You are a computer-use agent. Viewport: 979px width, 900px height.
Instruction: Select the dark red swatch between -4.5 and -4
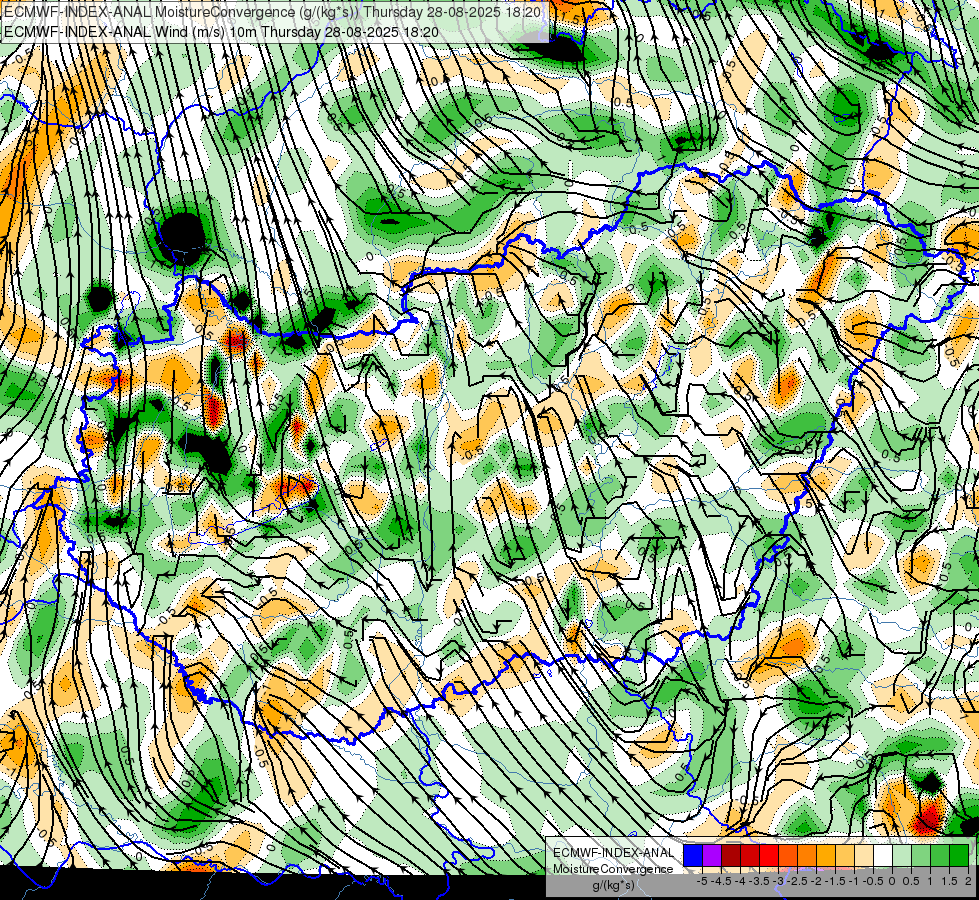[731, 856]
